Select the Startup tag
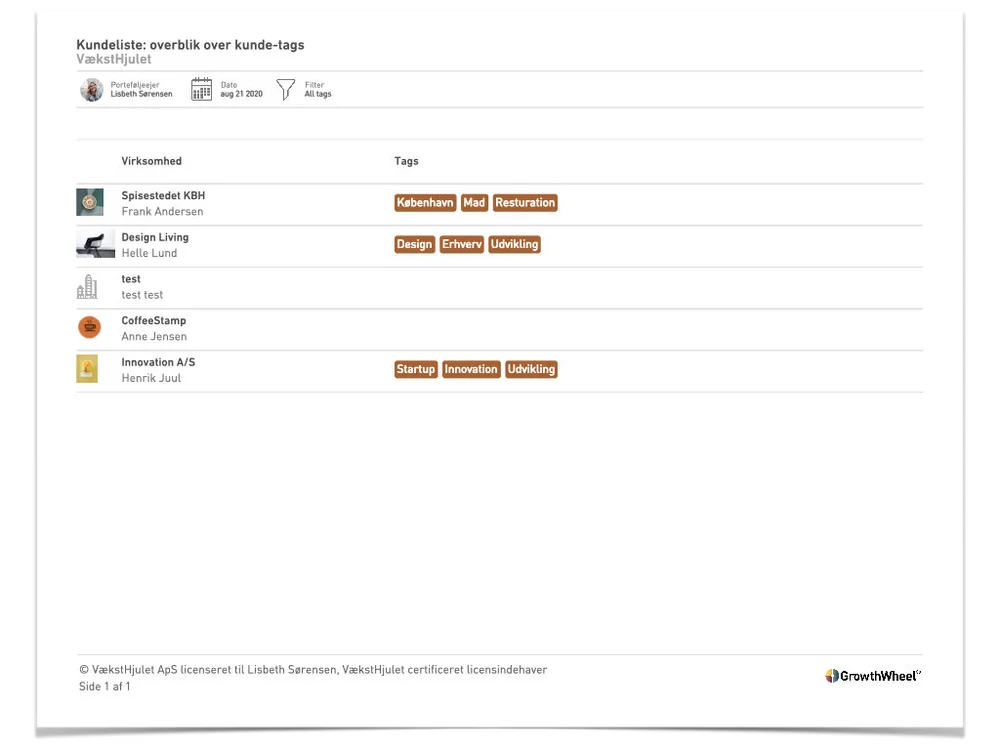 click(x=416, y=369)
